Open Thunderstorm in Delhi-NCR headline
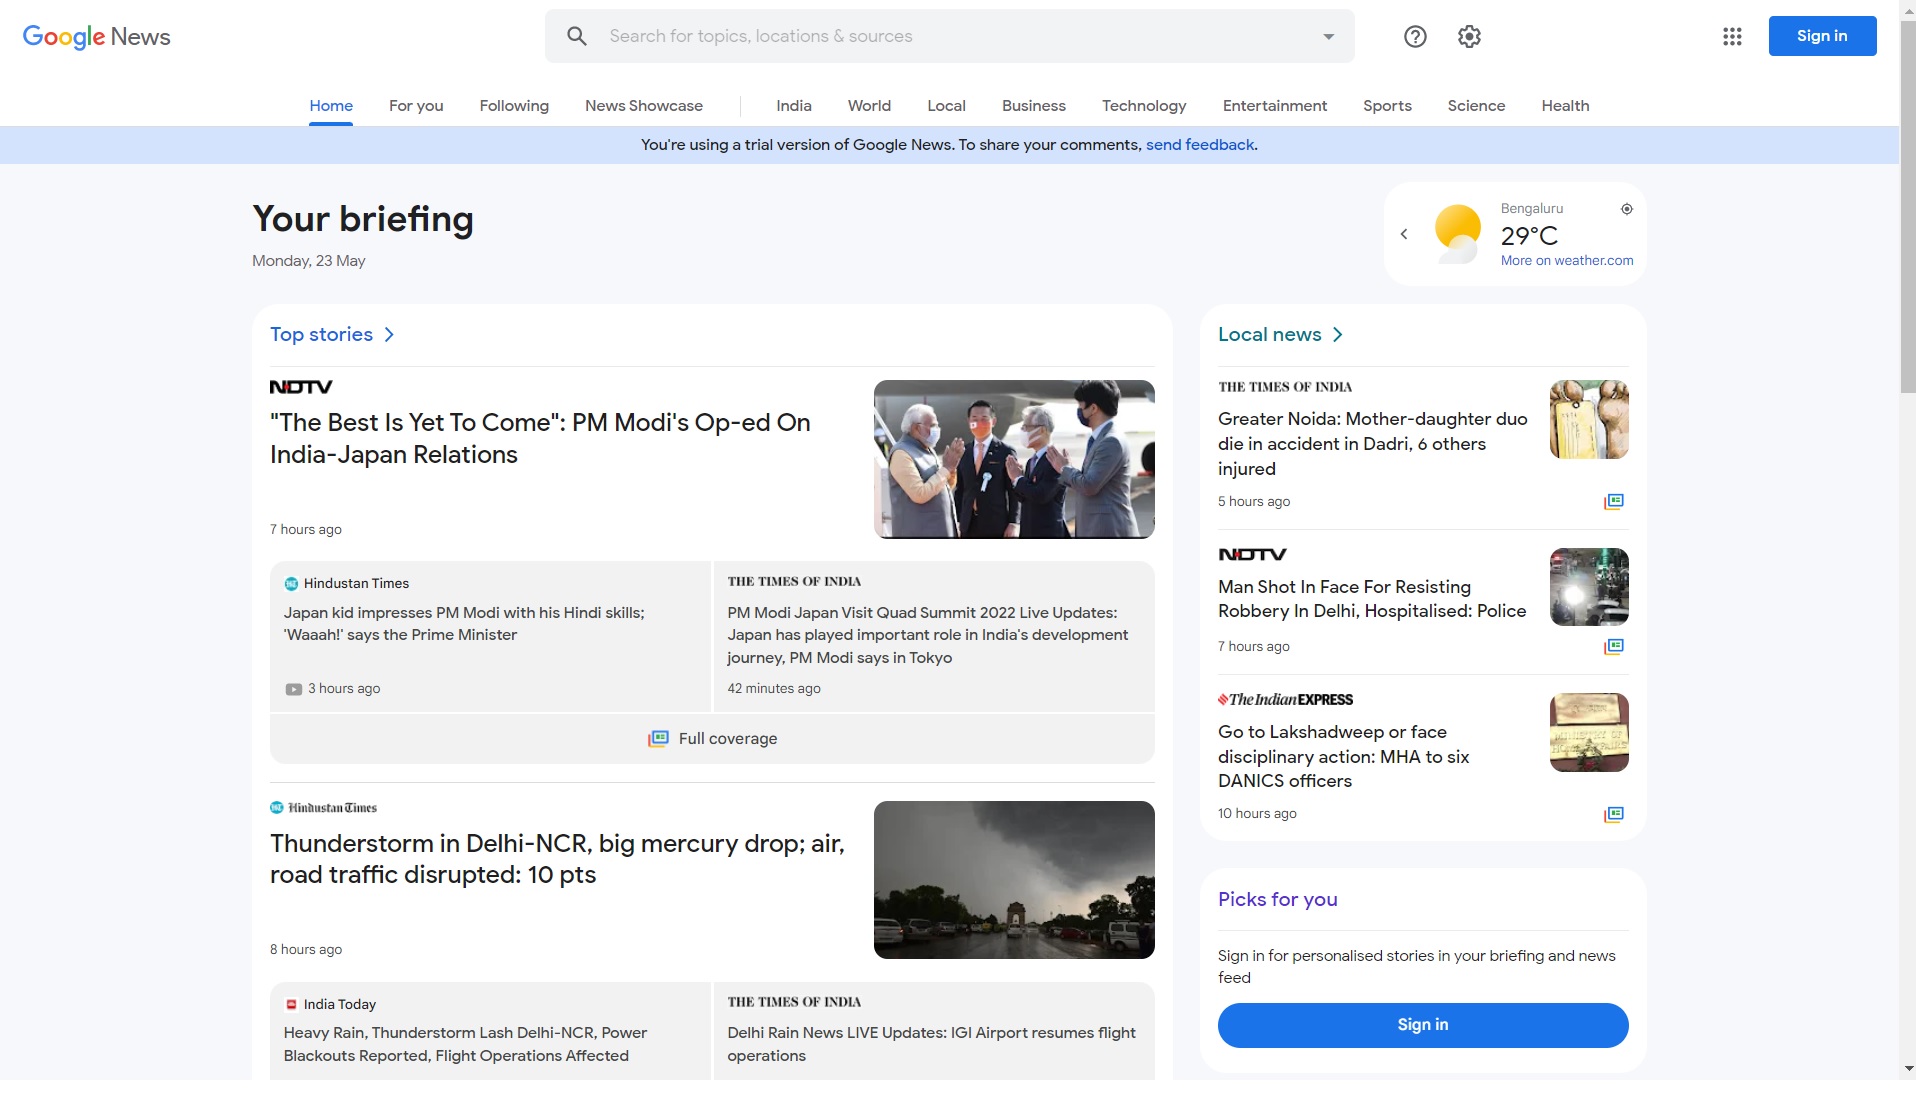Screen dimensions: 1916x1096 coord(557,859)
